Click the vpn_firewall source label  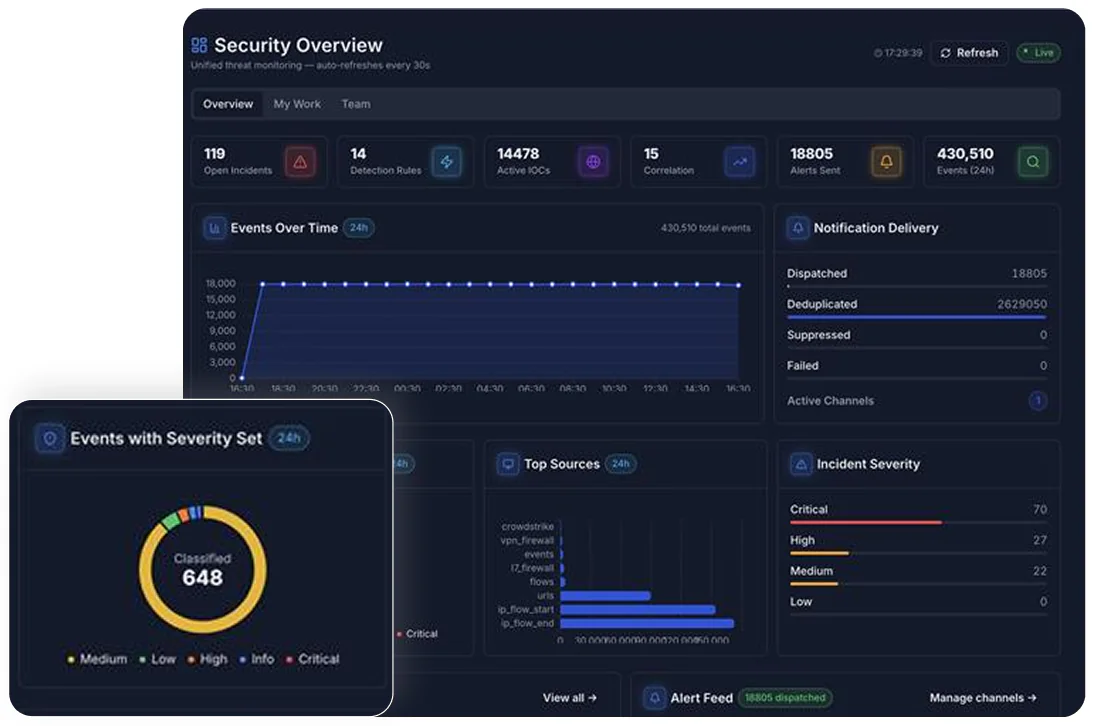[x=527, y=540]
